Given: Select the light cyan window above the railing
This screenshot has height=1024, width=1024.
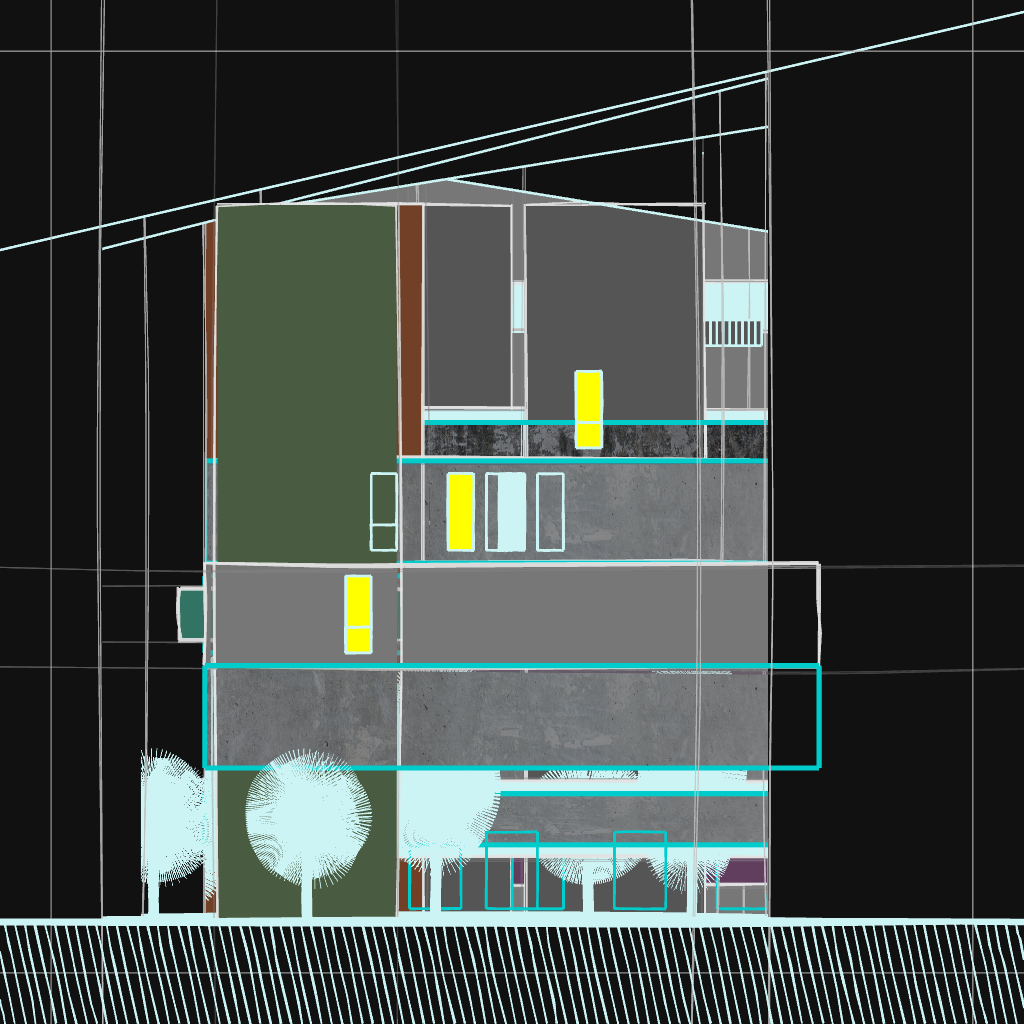Looking at the screenshot, I should tap(734, 300).
